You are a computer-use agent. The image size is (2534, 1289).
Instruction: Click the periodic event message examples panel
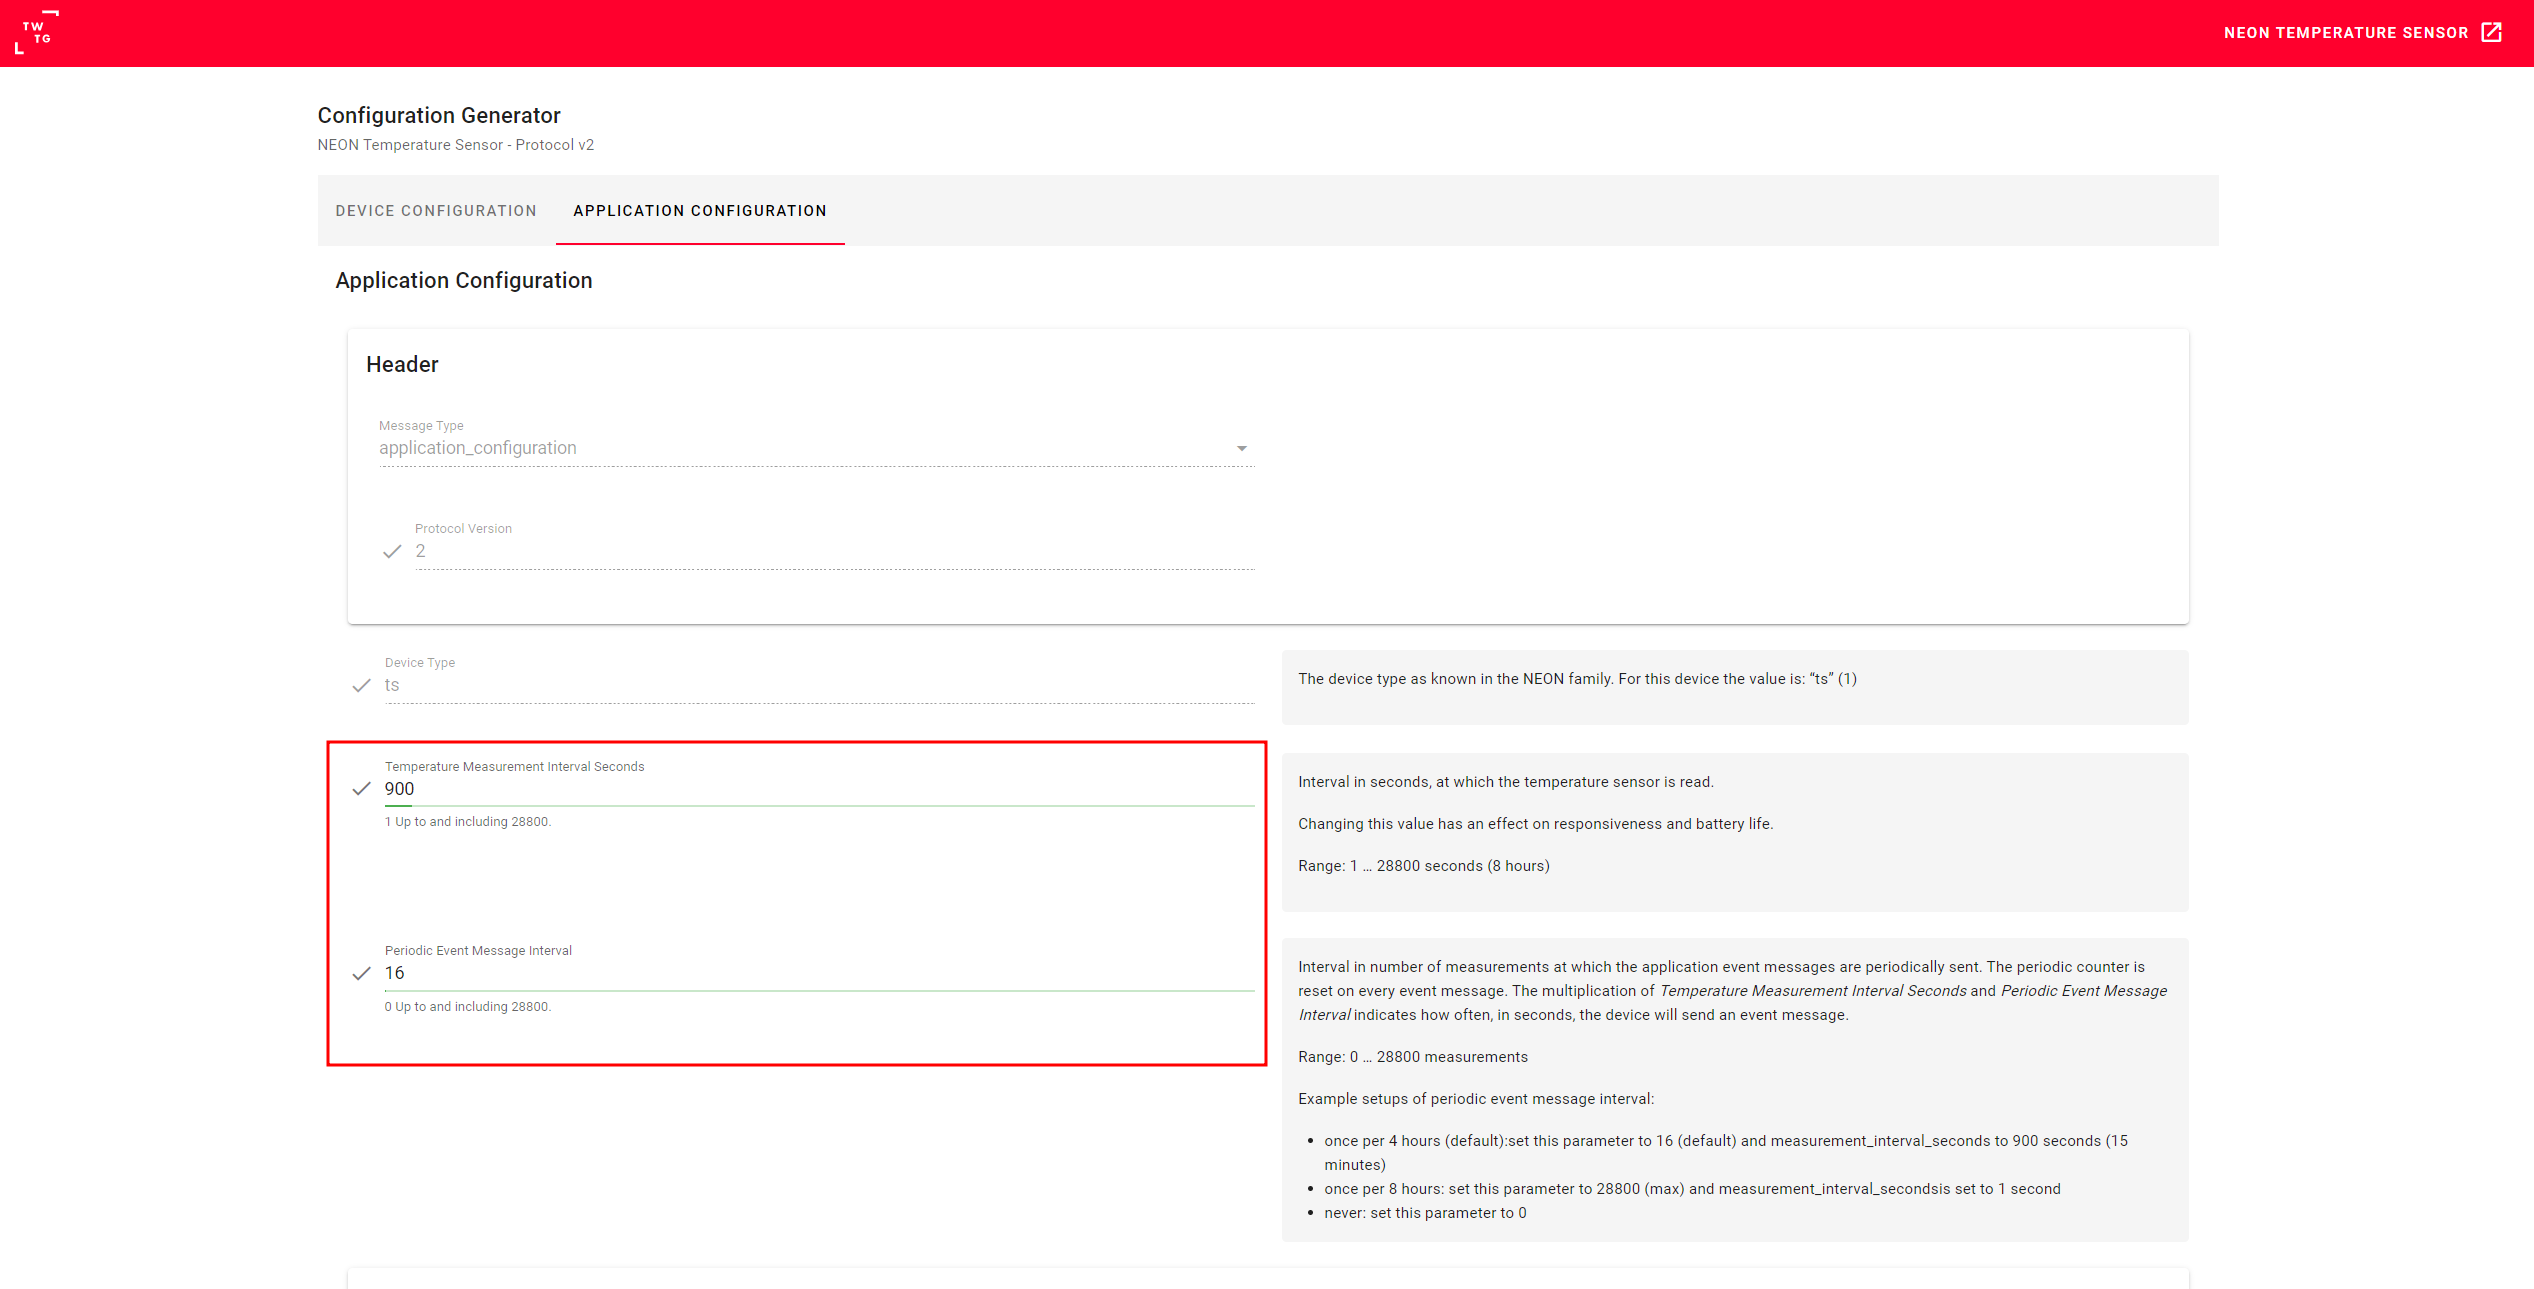[x=1734, y=1090]
